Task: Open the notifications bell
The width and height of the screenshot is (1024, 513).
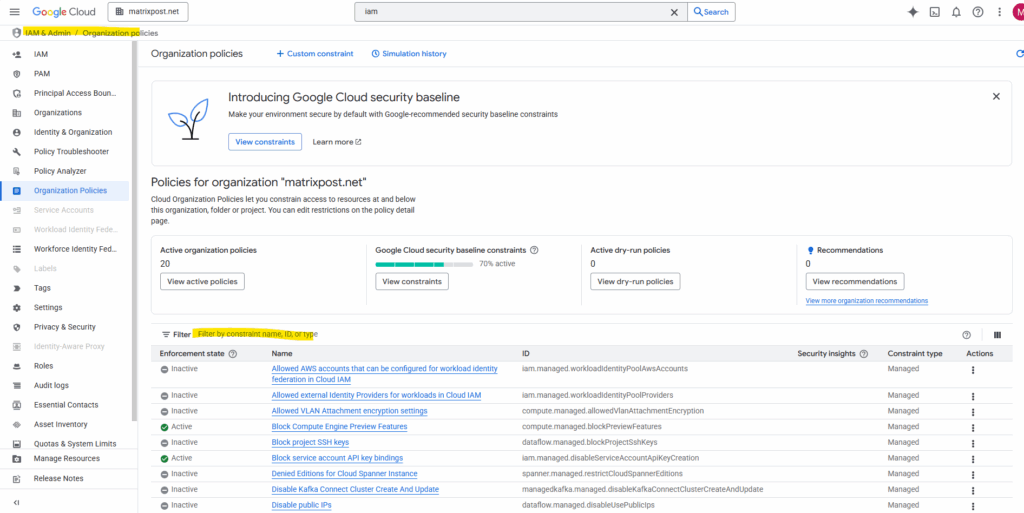Action: point(956,12)
